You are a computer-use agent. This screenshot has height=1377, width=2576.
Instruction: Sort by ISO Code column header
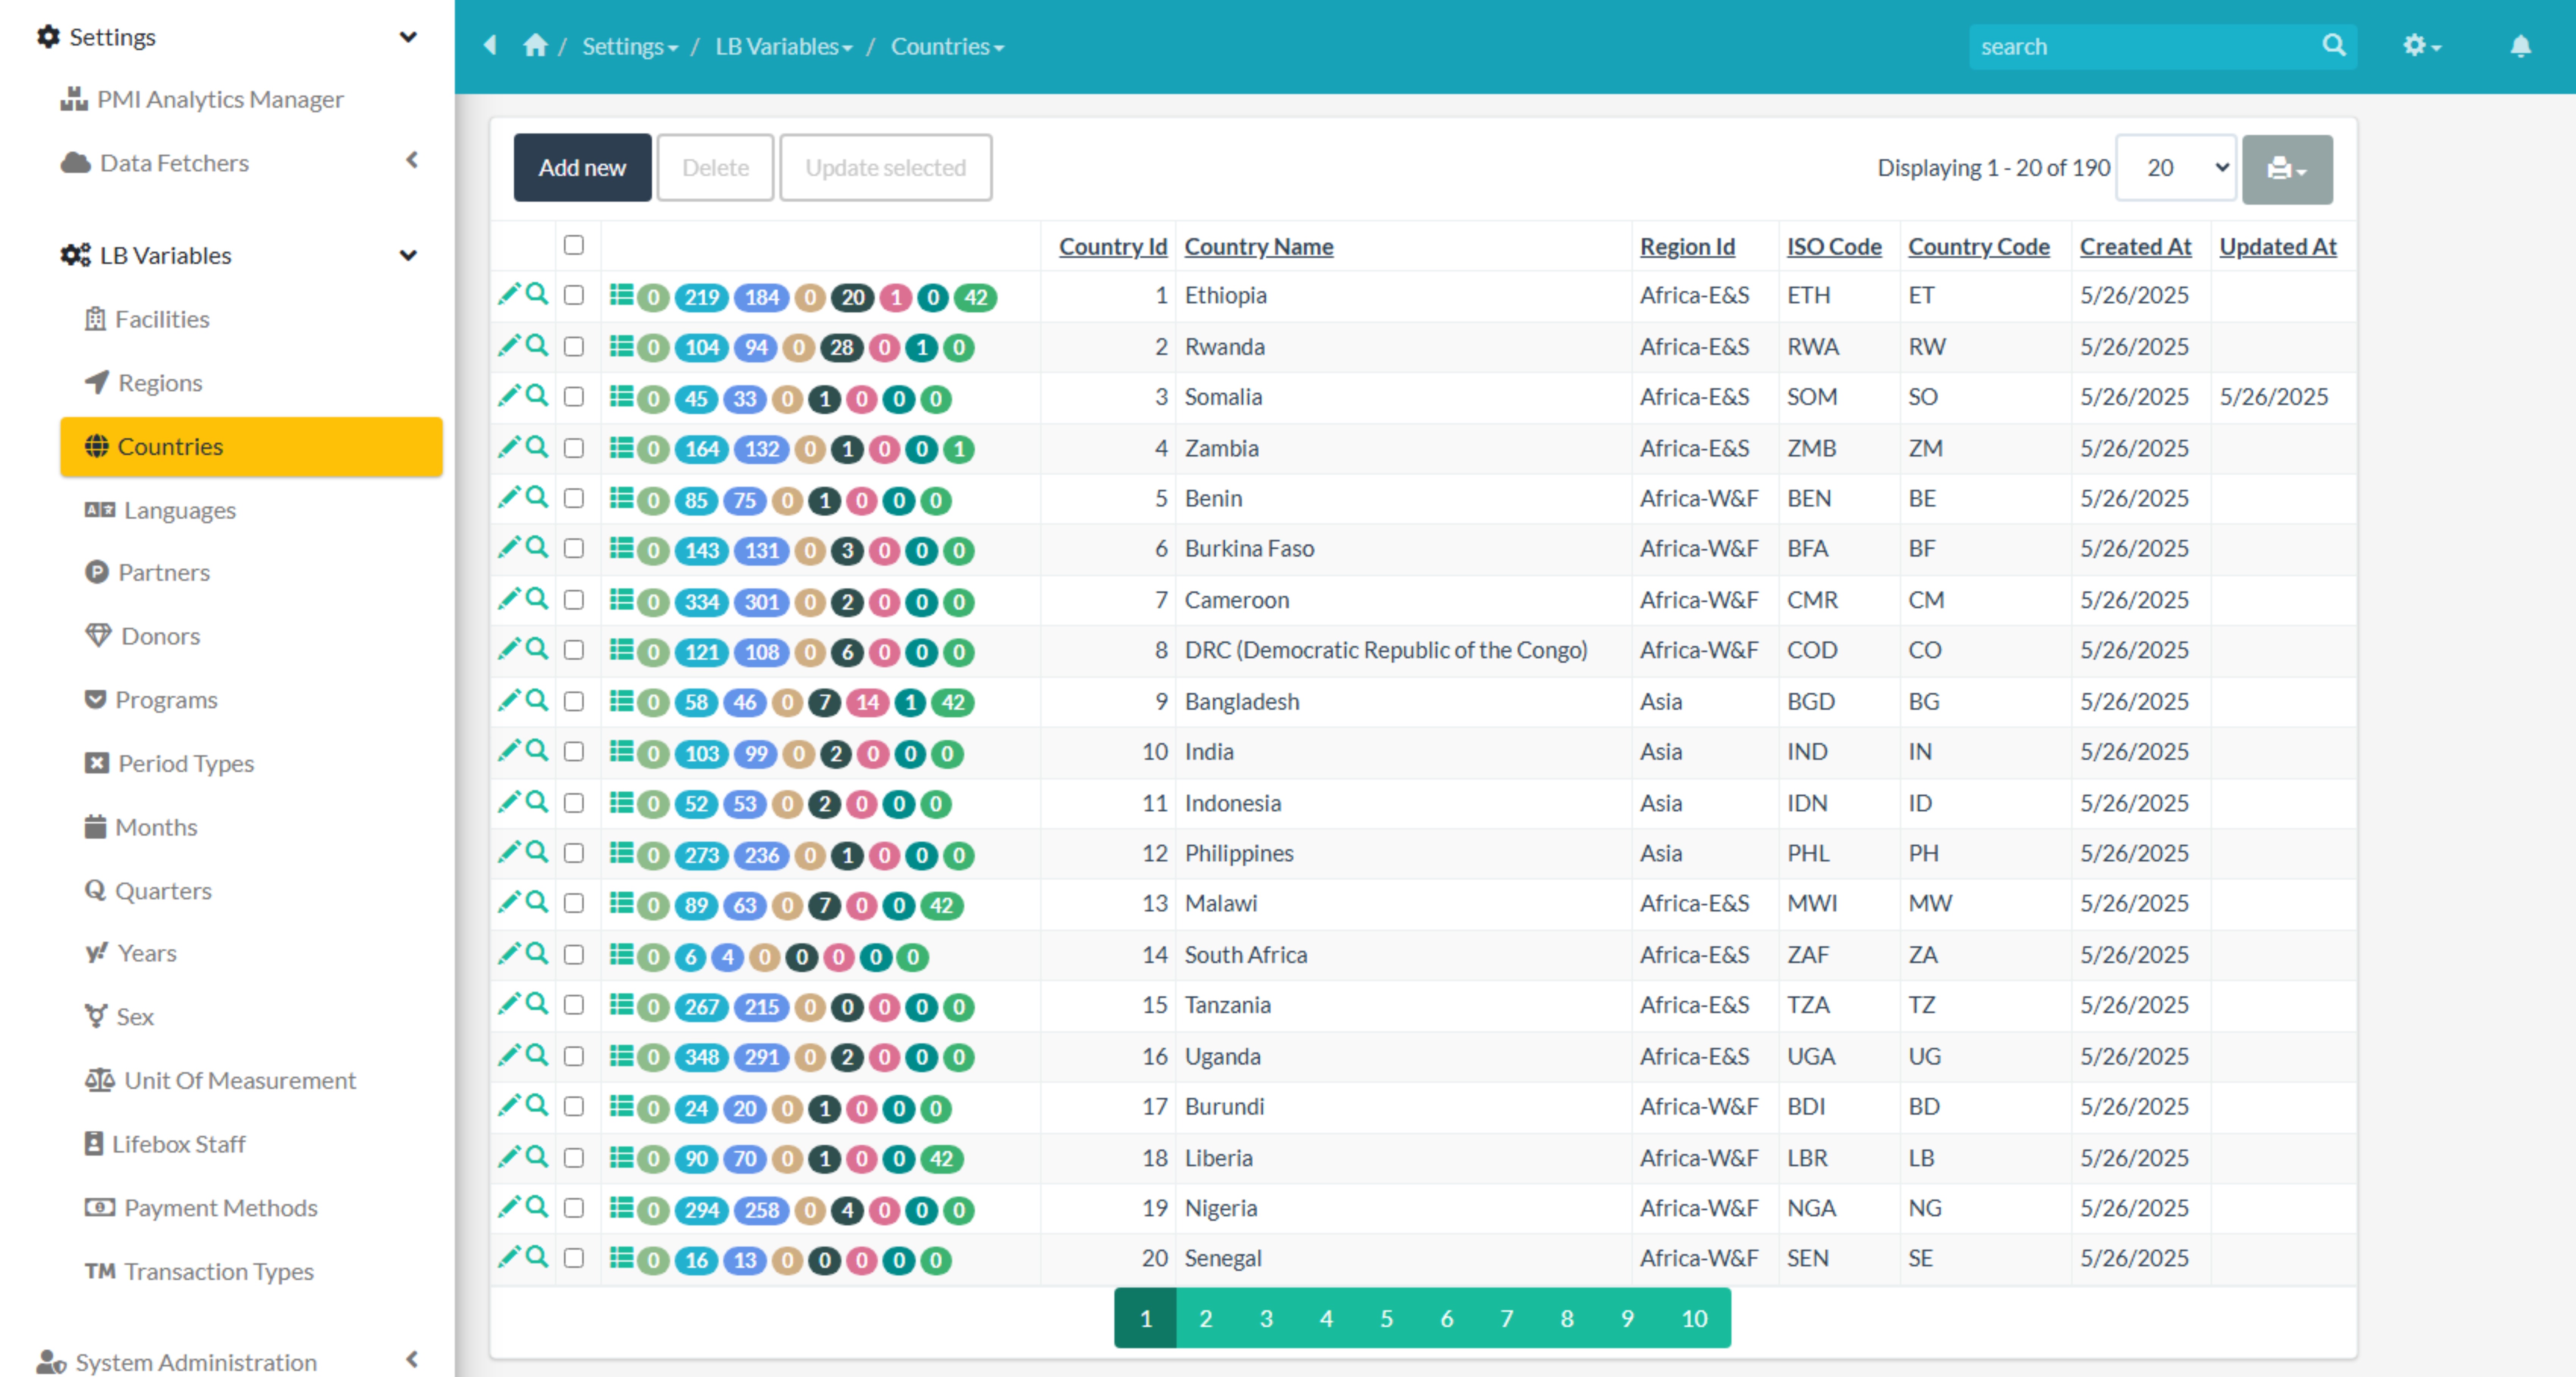tap(1833, 246)
